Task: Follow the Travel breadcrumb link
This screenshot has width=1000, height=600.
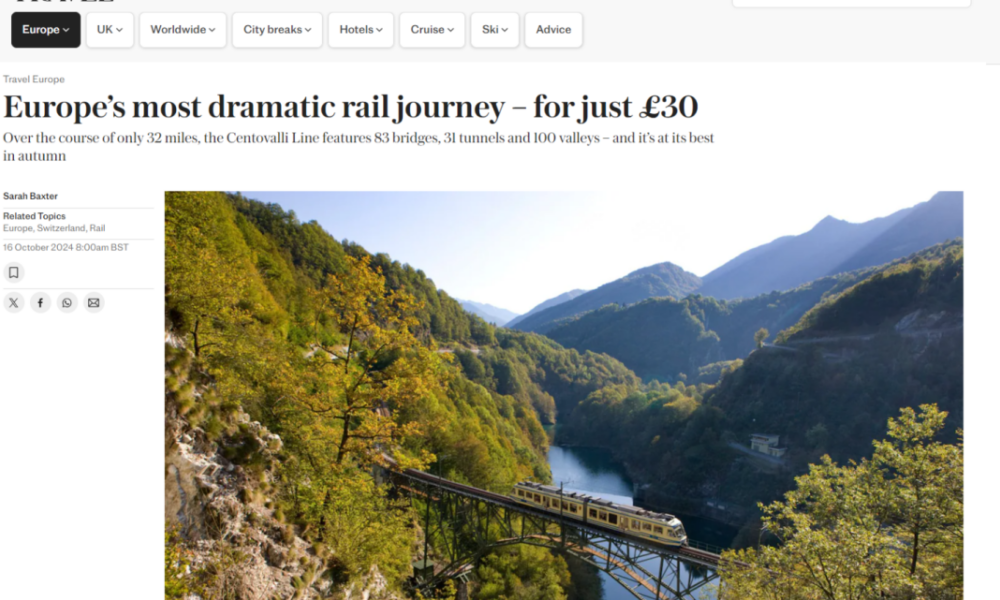Action: point(16,80)
